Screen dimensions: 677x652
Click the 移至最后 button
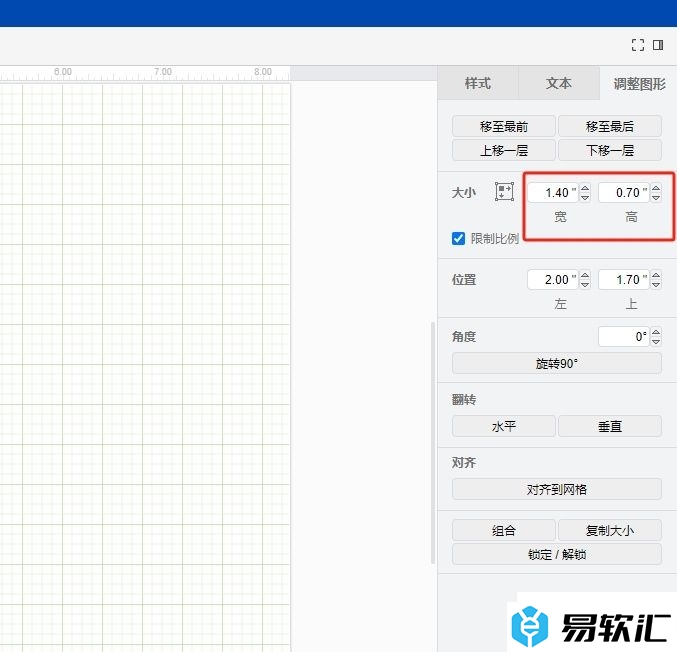click(610, 127)
